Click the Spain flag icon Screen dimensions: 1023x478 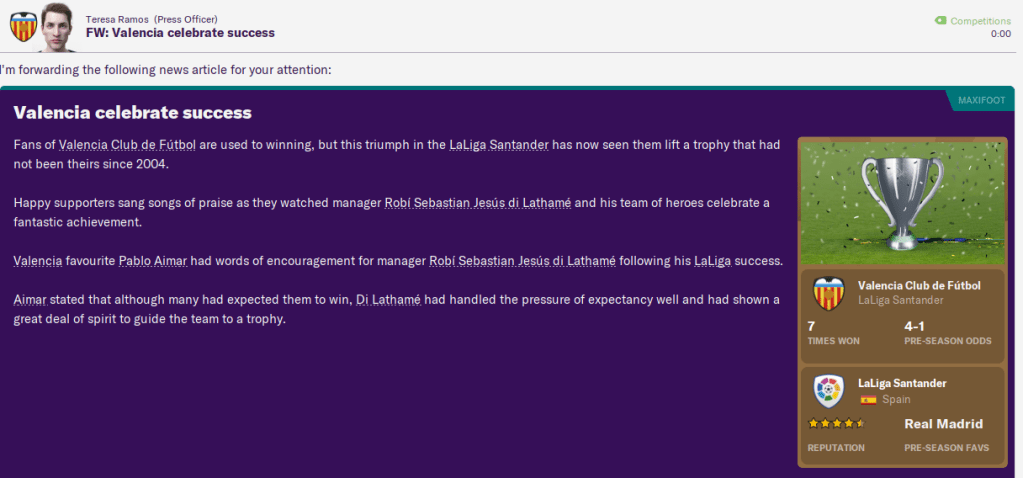(x=867, y=399)
